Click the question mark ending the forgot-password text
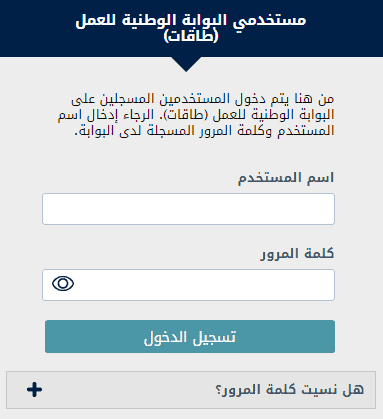Image resolution: width=383 pixels, height=419 pixels. coord(219,390)
